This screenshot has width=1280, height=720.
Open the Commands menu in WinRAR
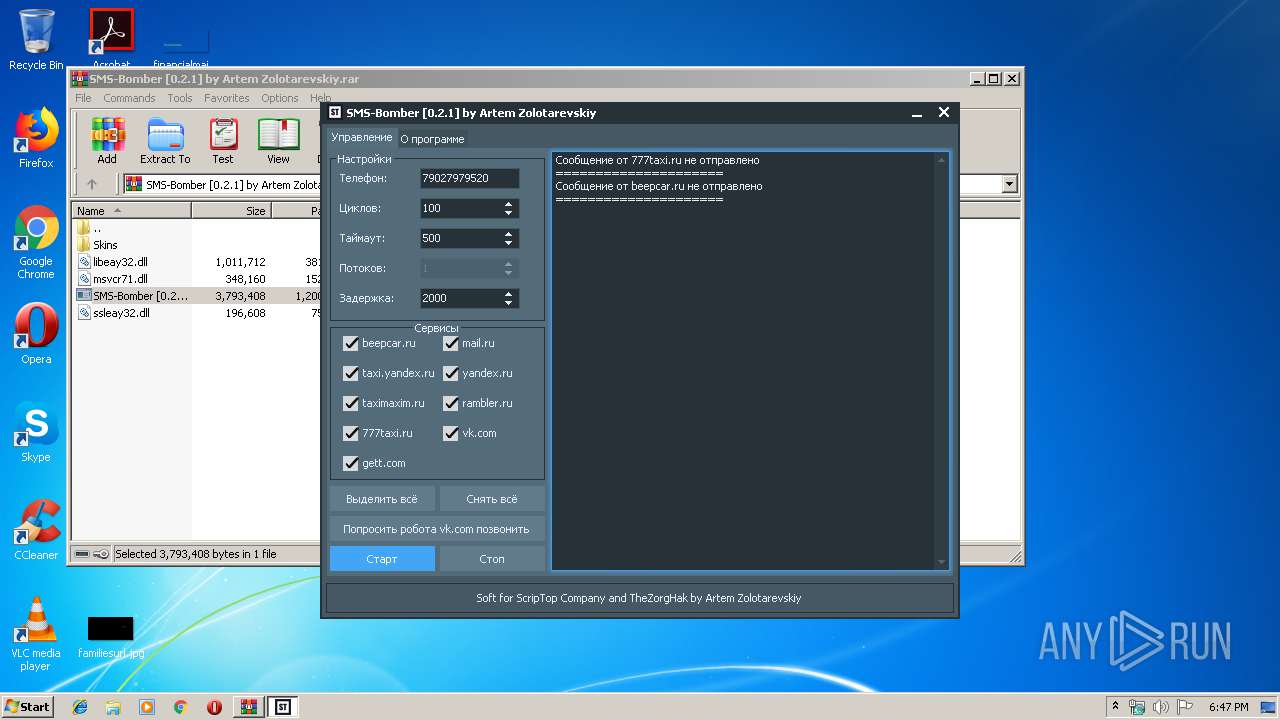point(129,98)
